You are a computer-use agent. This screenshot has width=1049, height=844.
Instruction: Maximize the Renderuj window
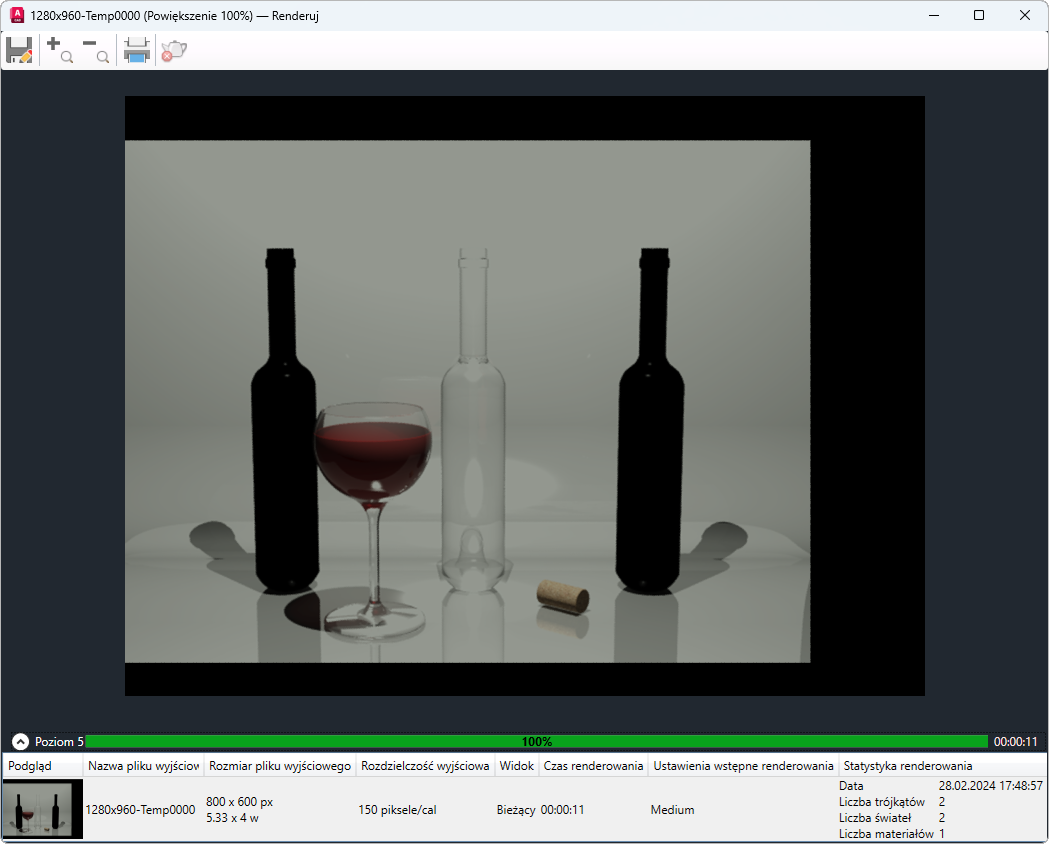click(x=979, y=15)
